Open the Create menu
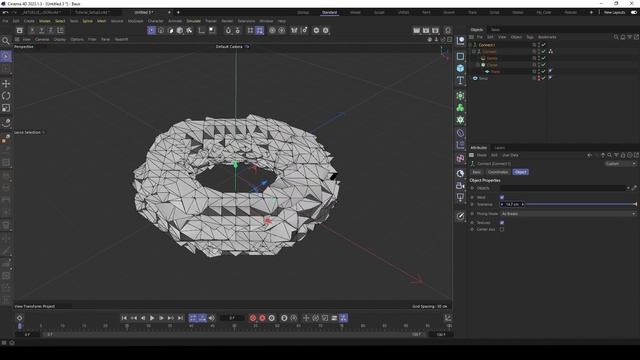 29,21
